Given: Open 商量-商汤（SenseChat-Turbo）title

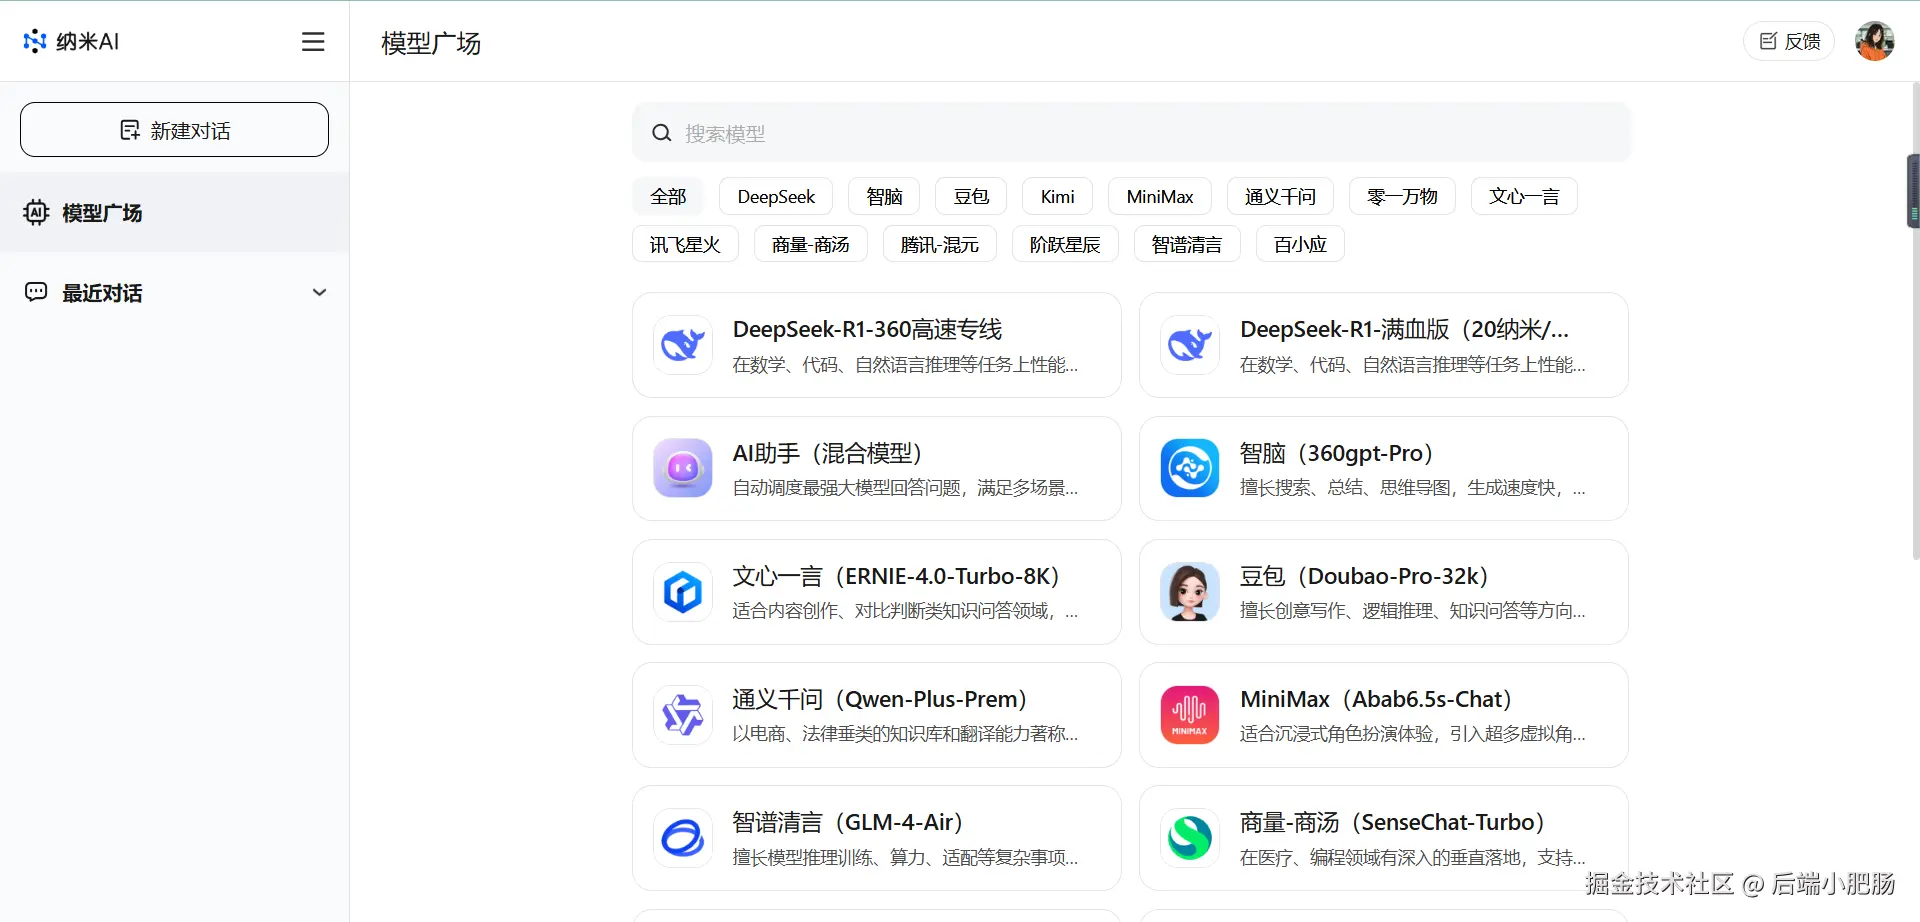Looking at the screenshot, I should [x=1392, y=822].
